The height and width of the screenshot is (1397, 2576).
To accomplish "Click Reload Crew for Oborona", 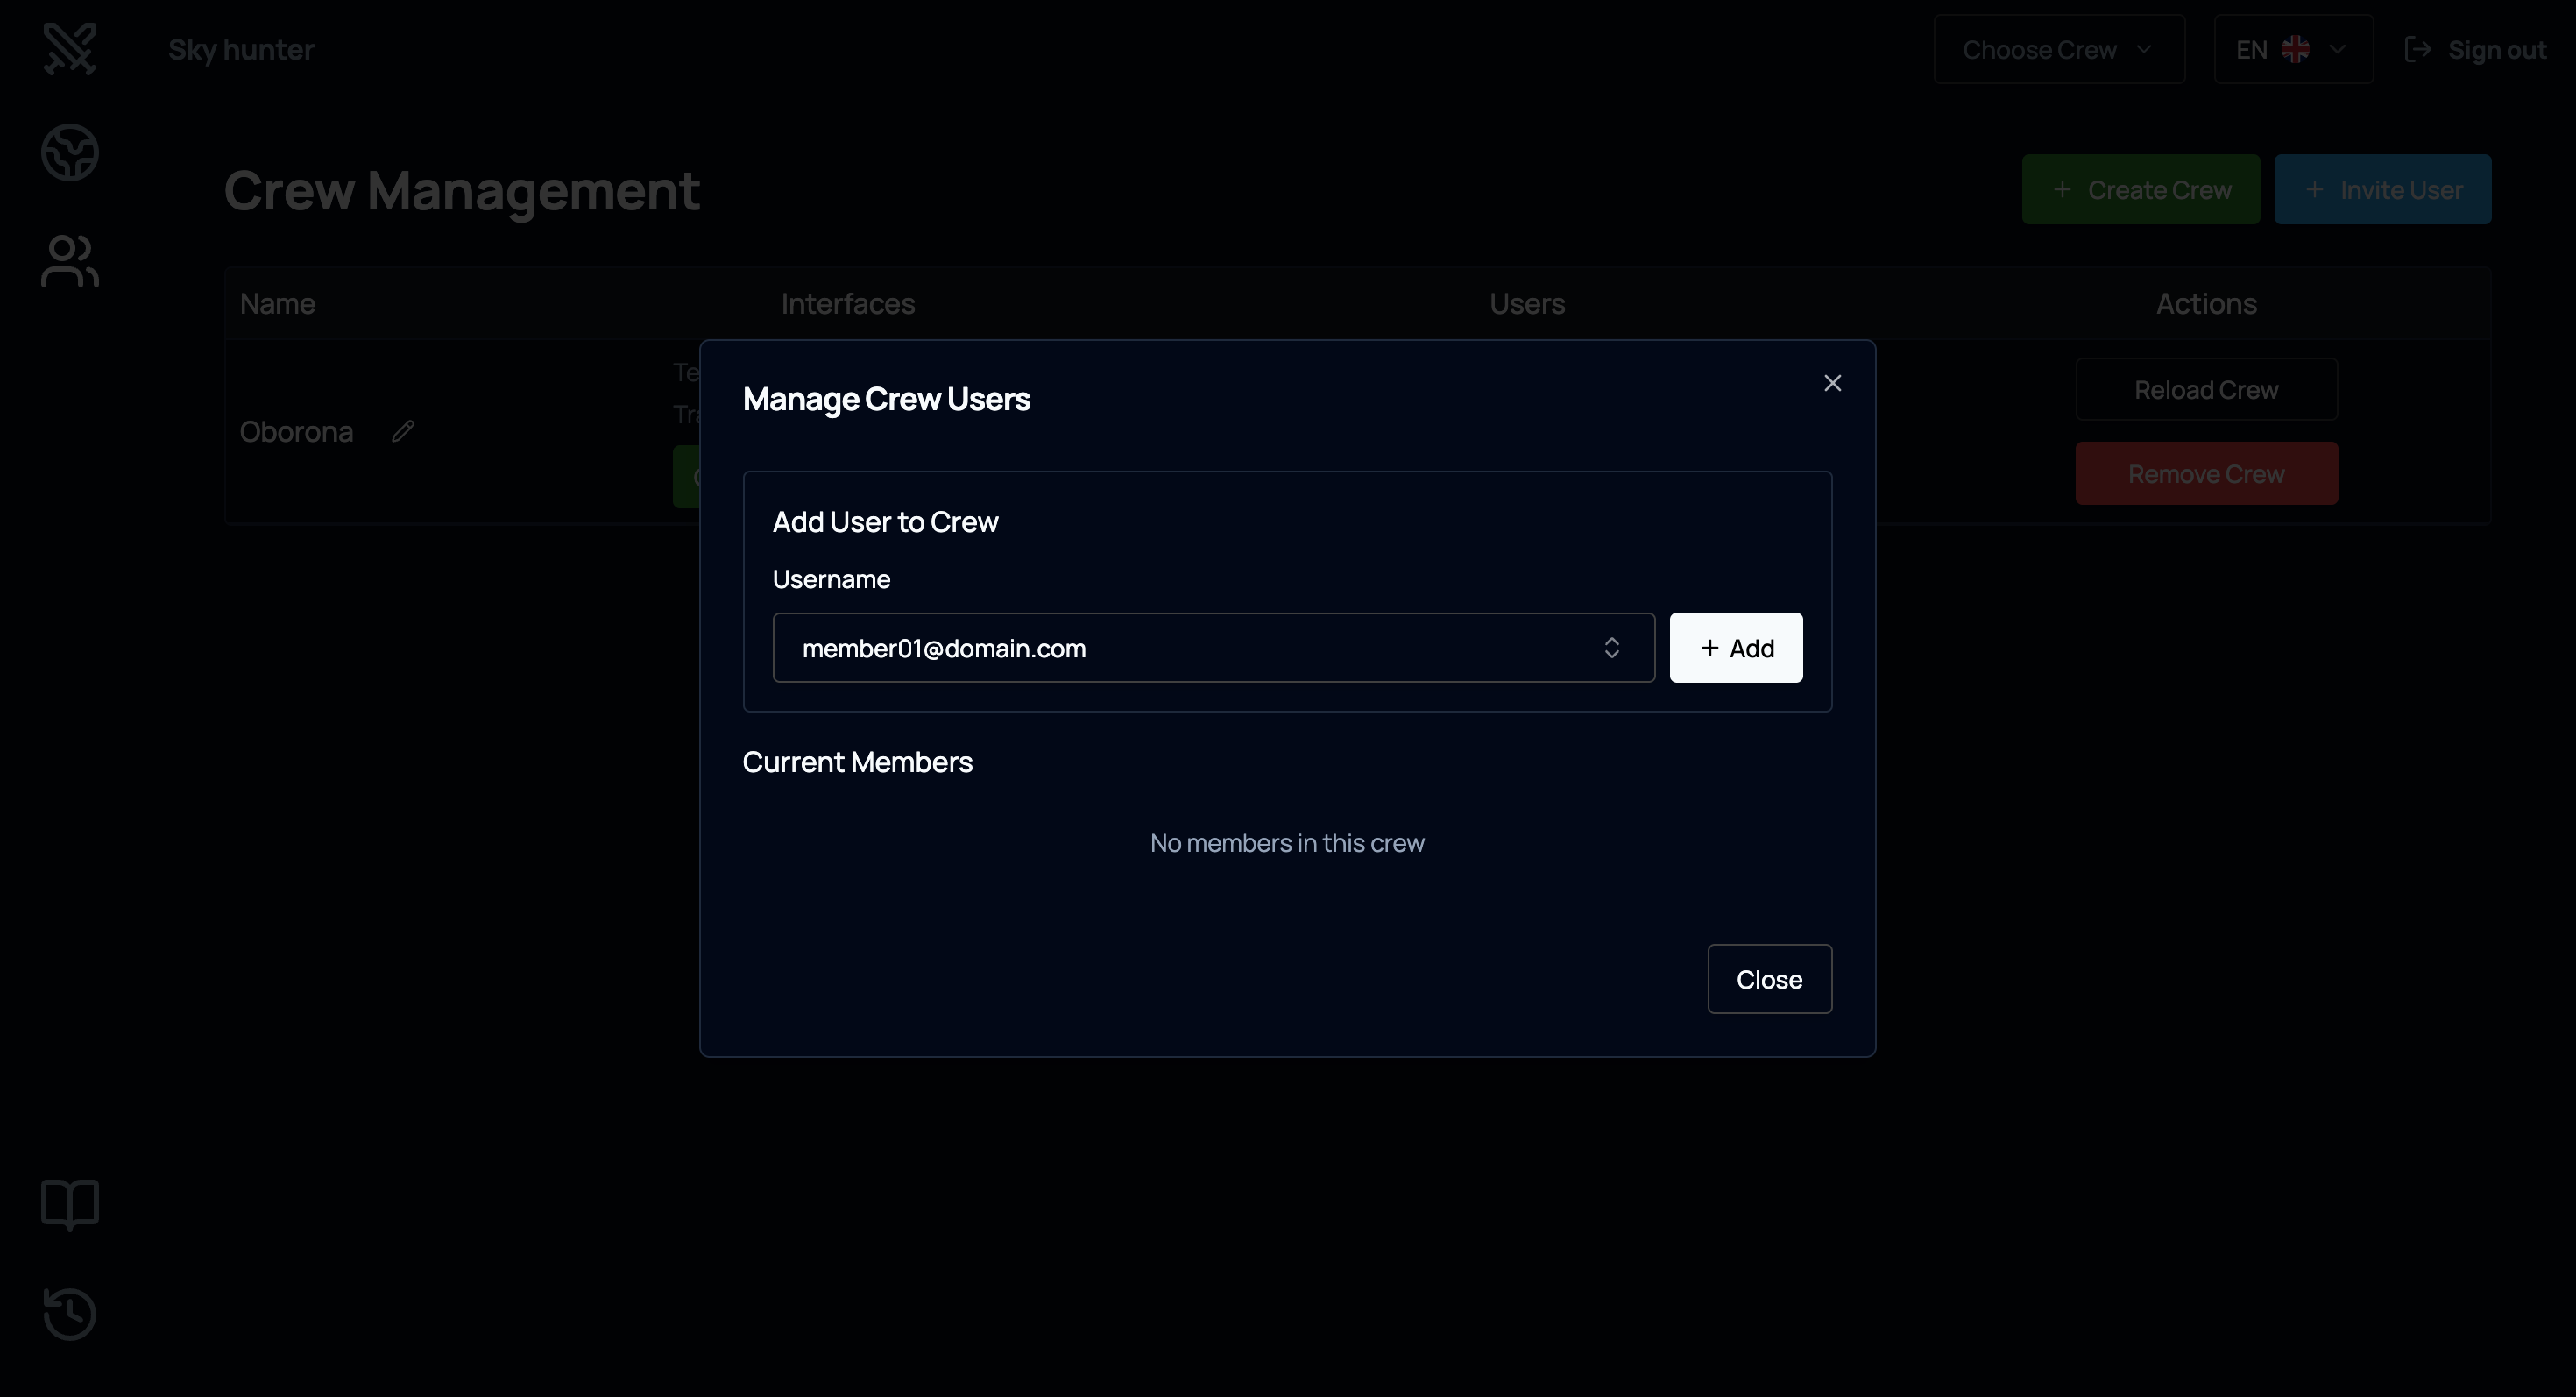I will [x=2205, y=390].
